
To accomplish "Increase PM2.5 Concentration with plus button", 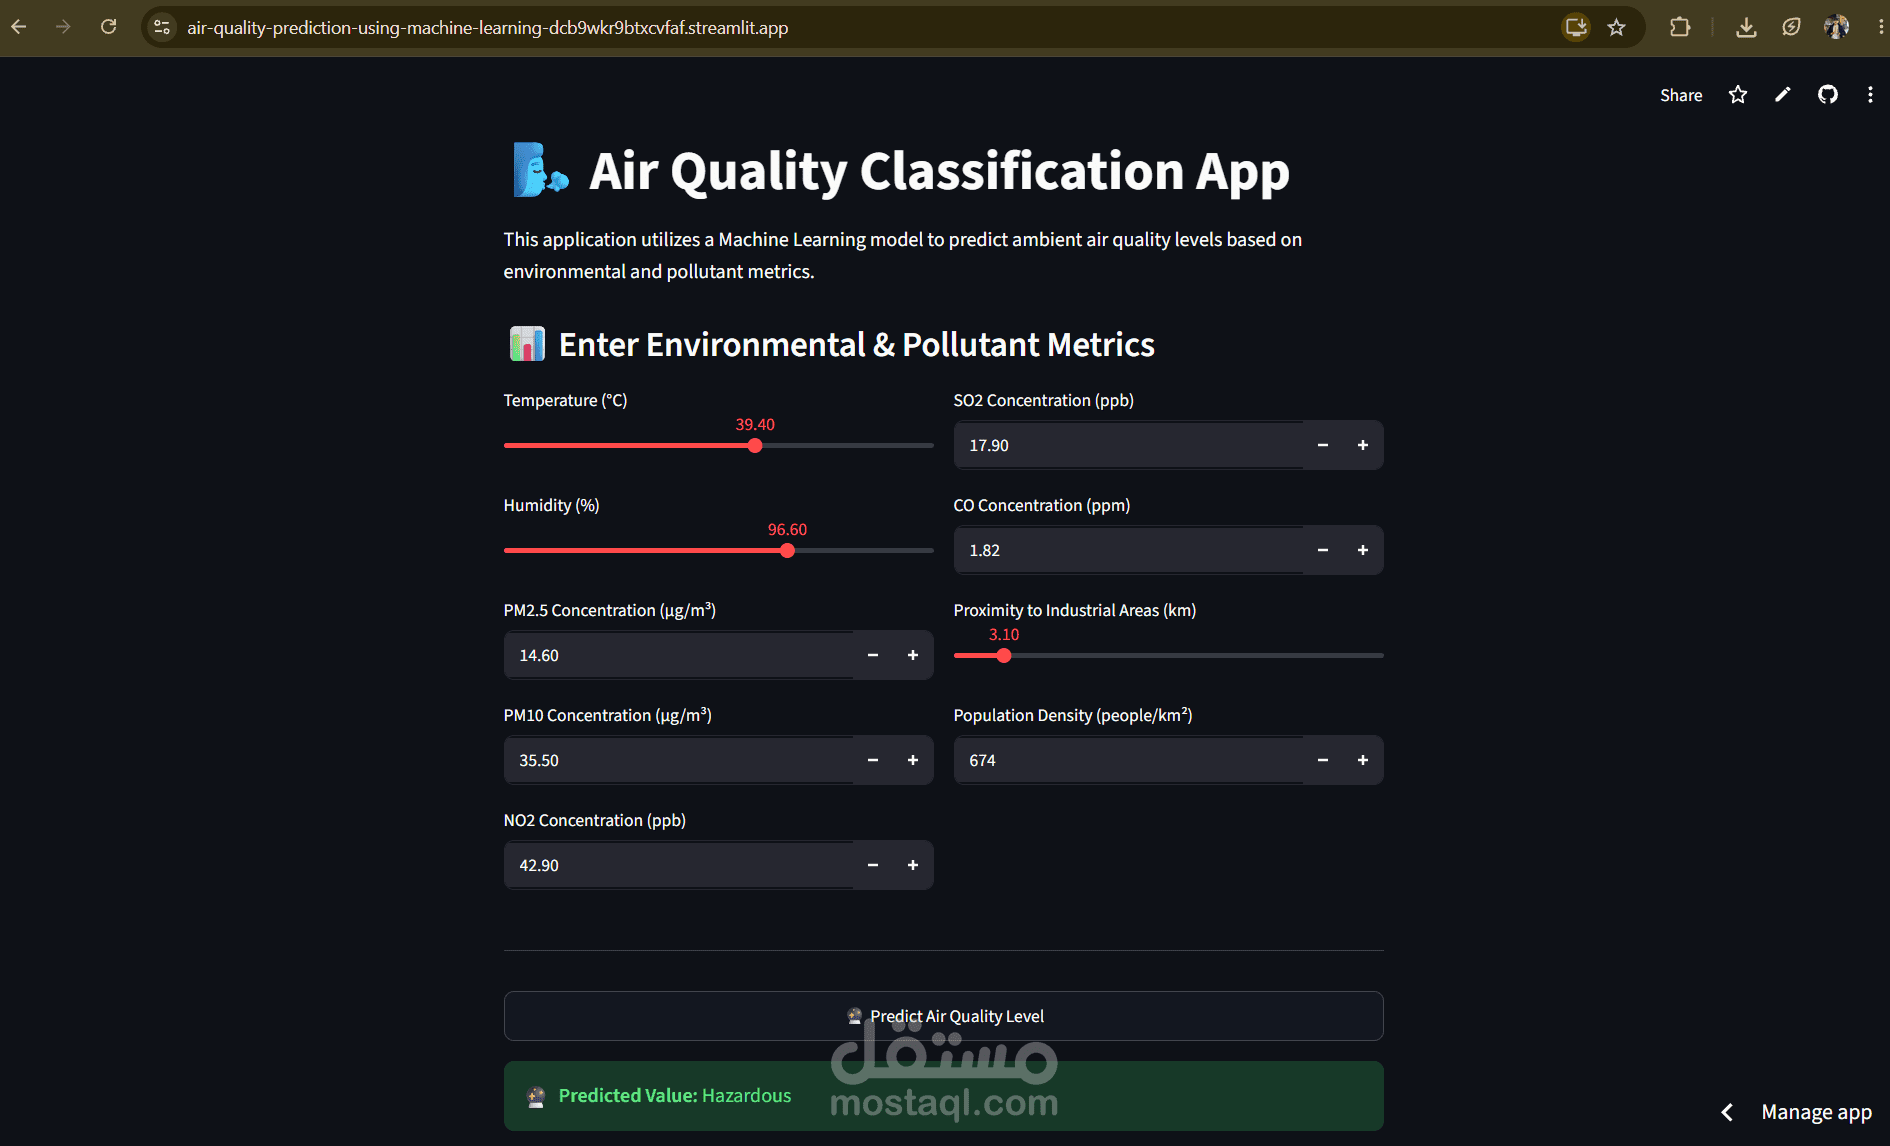I will click(913, 655).
